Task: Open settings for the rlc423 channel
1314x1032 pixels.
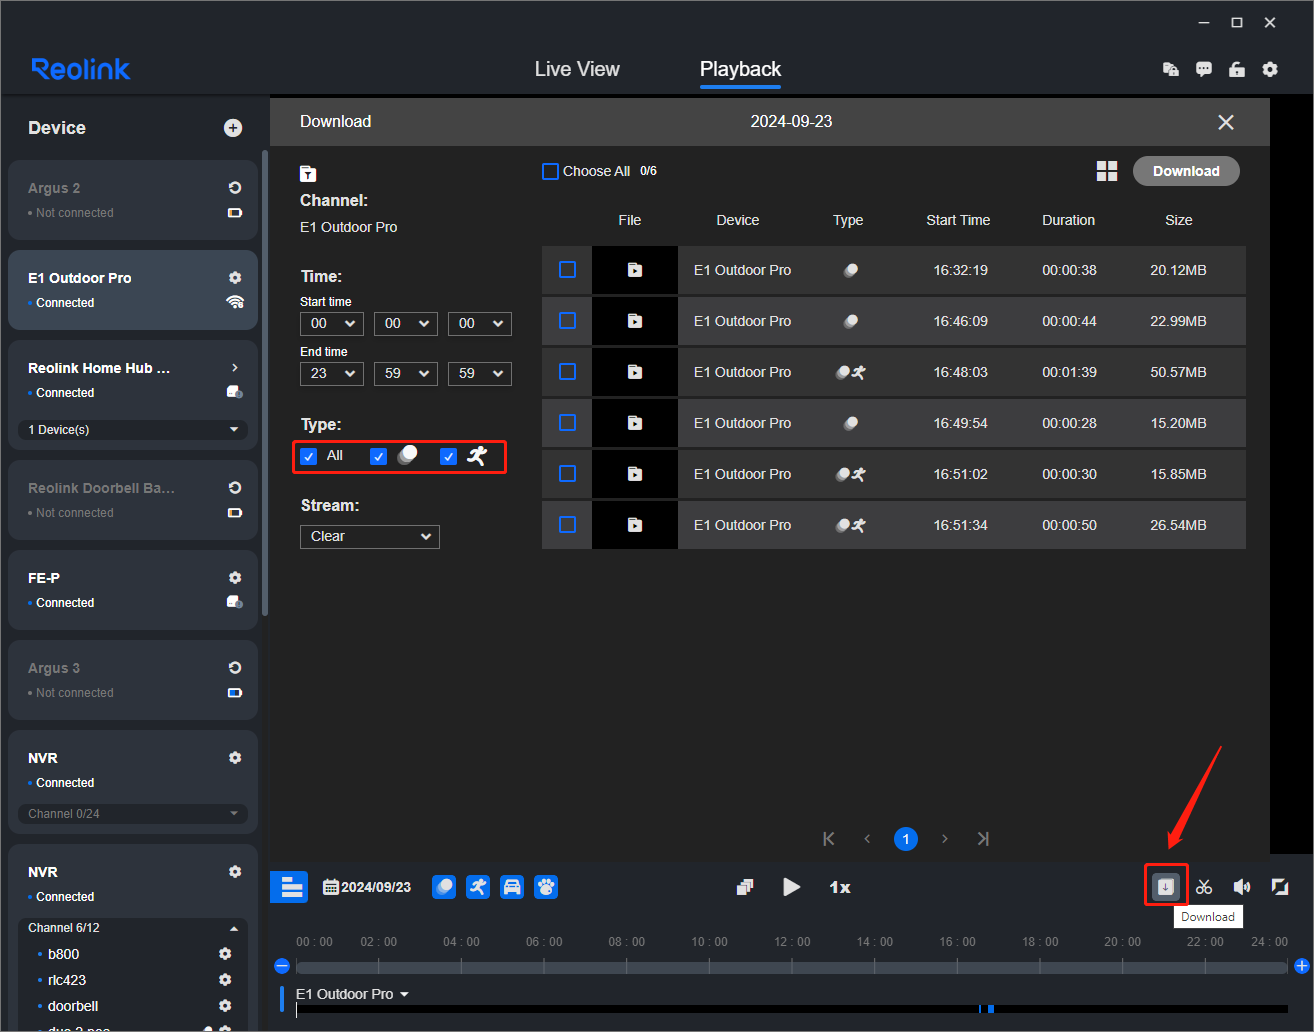Action: (225, 980)
